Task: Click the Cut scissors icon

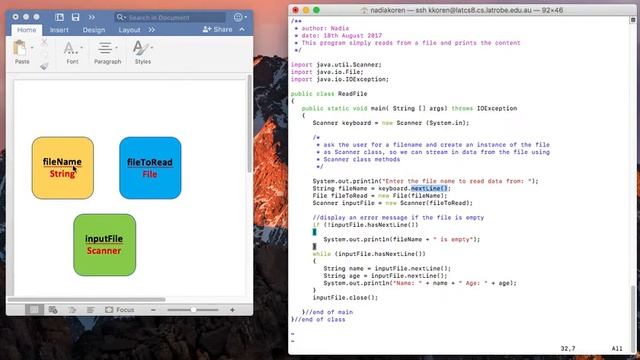Action: (x=44, y=42)
